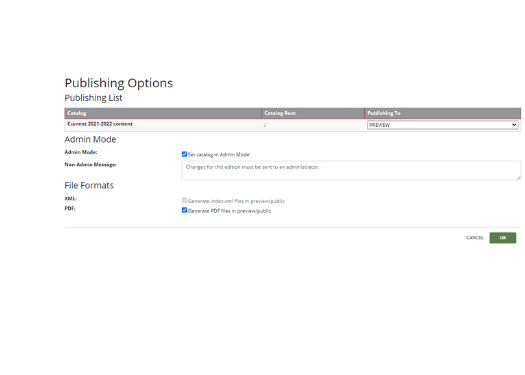Image resolution: width=525 pixels, height=375 pixels.
Task: Click into the Non-Admin Message text area
Action: point(351,170)
